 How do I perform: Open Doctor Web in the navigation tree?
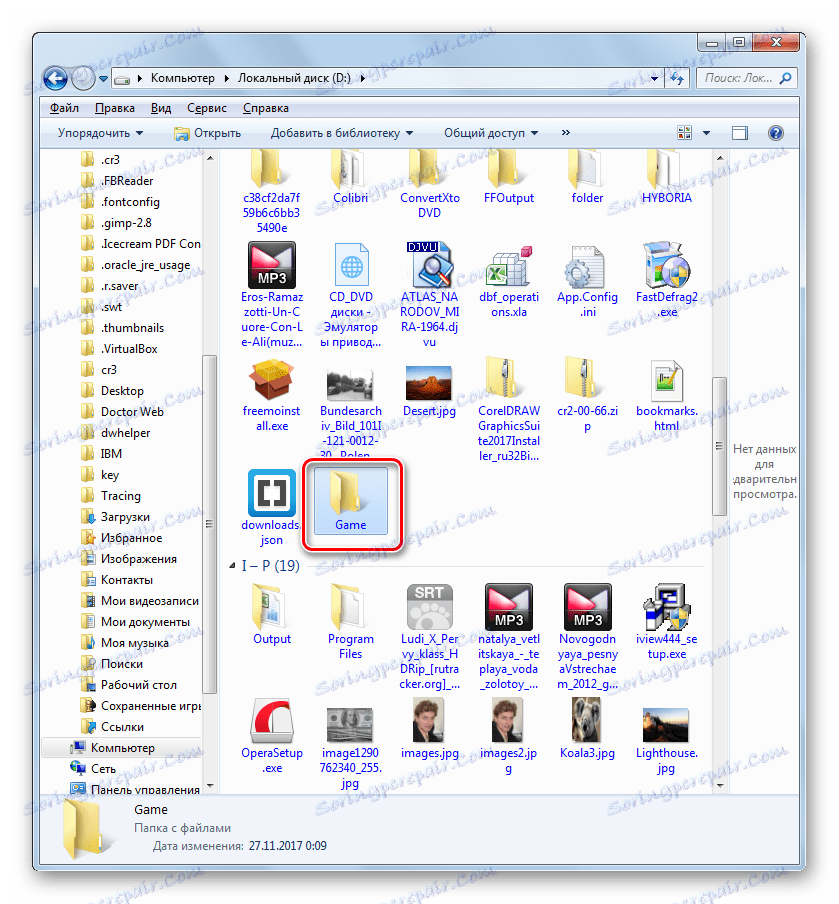[123, 412]
